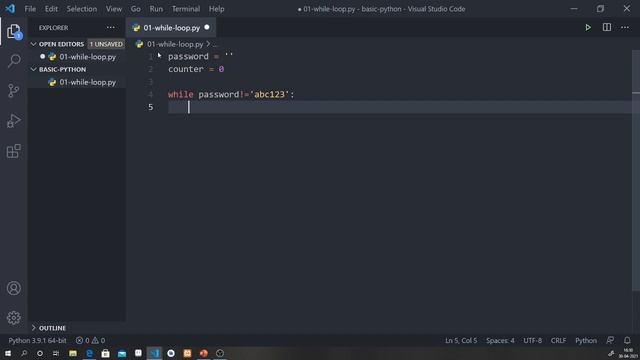
Task: Open the Search view in activity bar
Action: click(13, 61)
